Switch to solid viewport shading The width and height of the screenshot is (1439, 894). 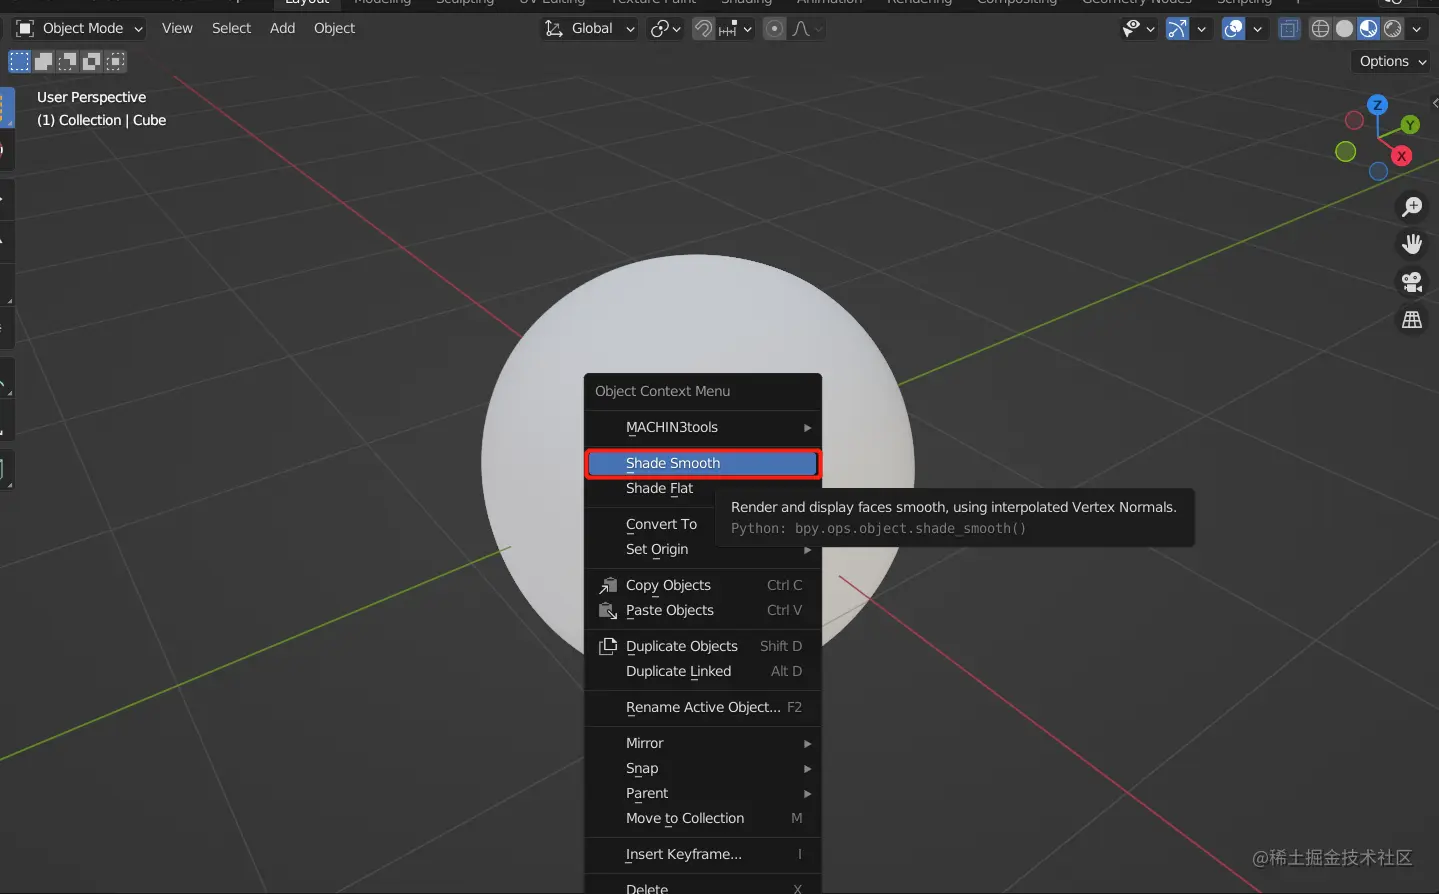1345,29
